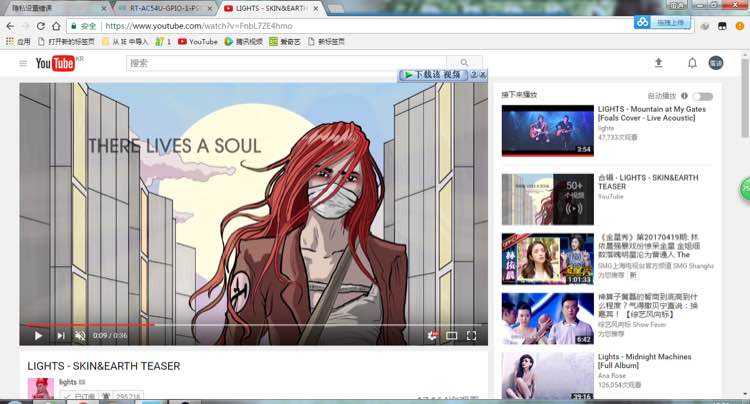Click the autoplay info icon
This screenshot has height=404, width=750.
tap(684, 96)
